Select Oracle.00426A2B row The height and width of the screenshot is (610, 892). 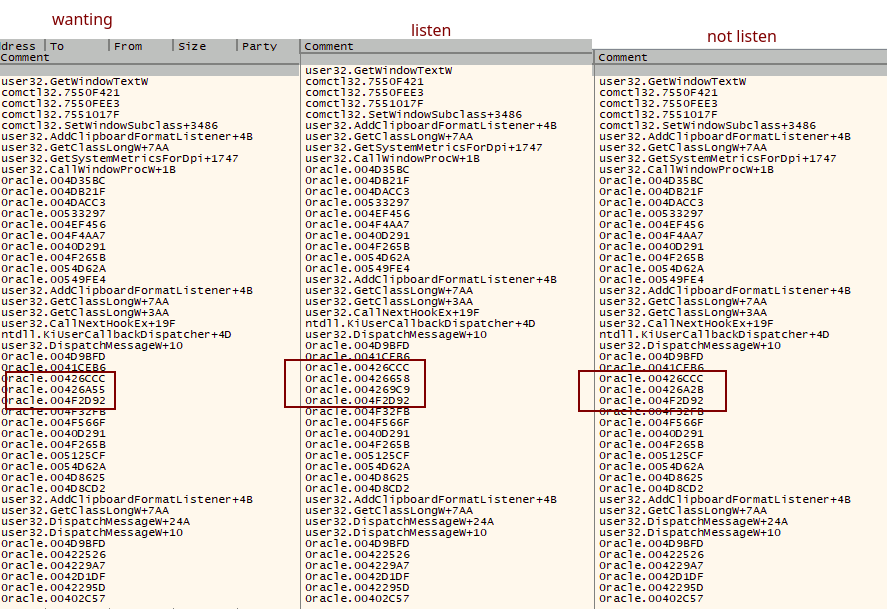[651, 389]
